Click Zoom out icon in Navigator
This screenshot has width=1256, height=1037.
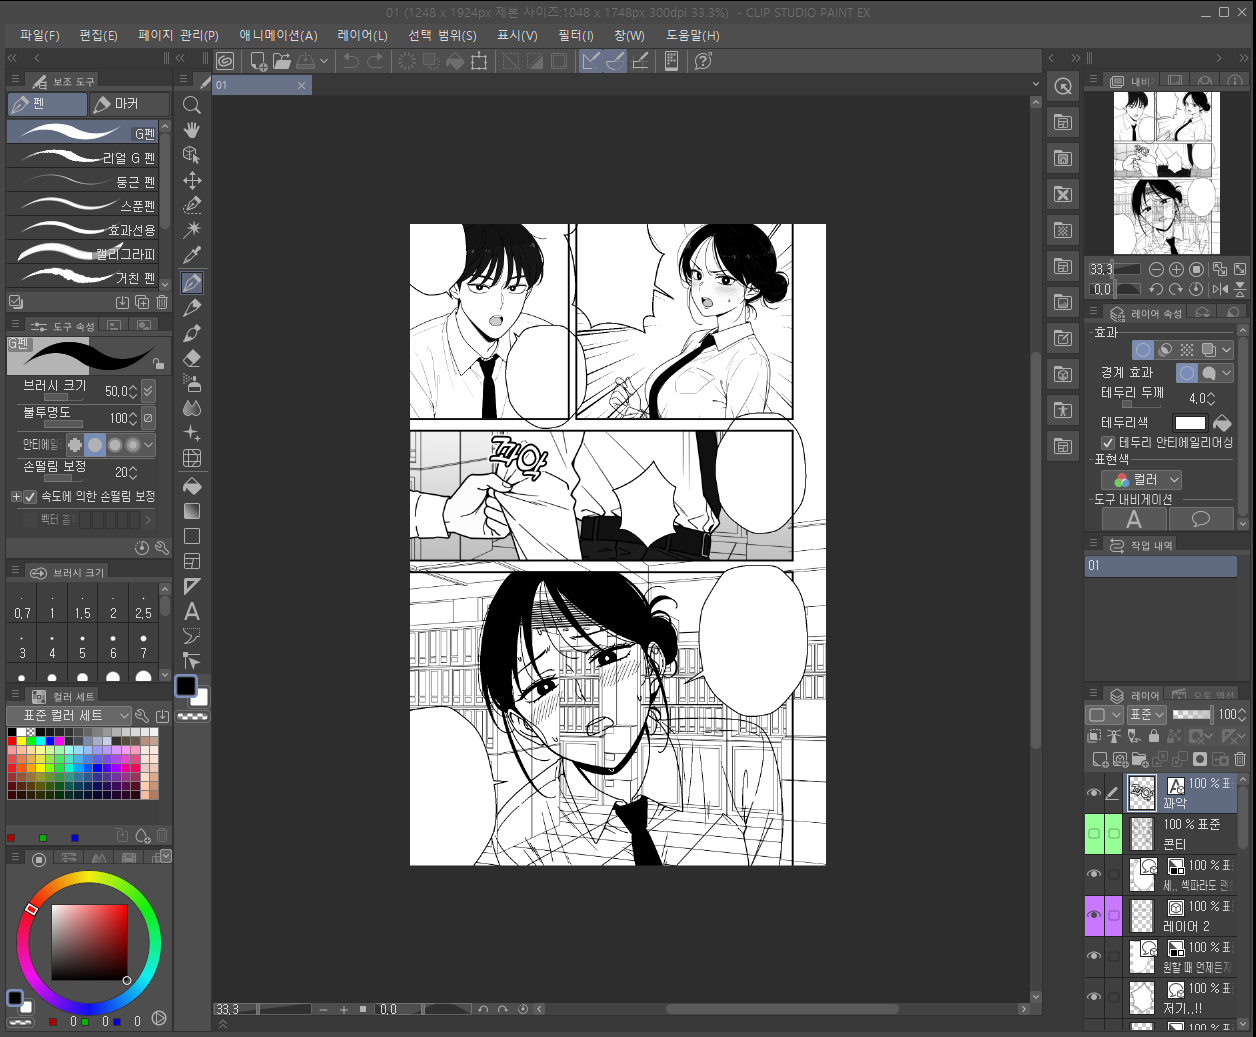click(1156, 269)
